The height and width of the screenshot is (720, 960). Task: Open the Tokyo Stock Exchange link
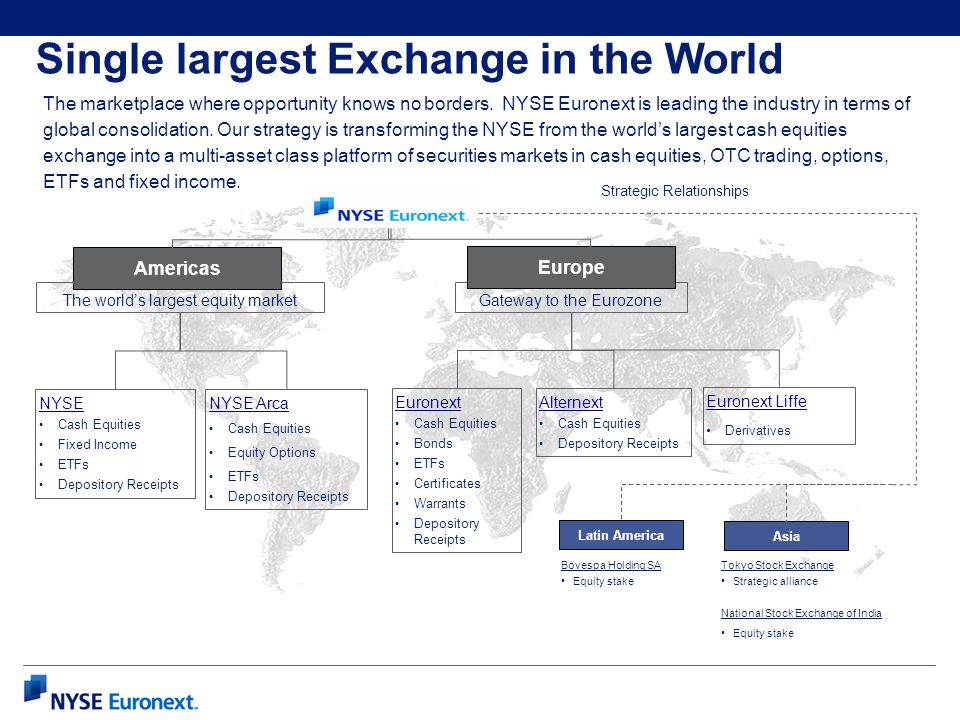click(777, 565)
